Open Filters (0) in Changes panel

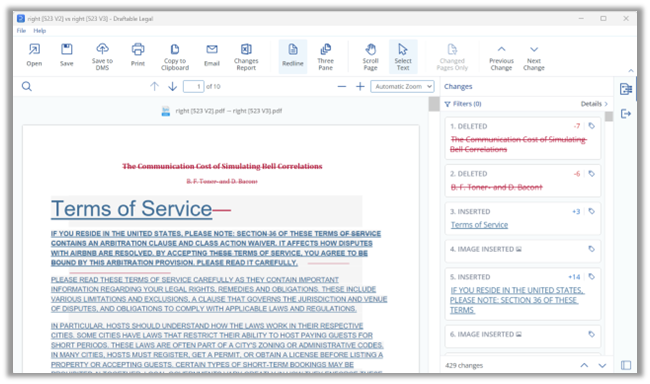click(x=463, y=104)
